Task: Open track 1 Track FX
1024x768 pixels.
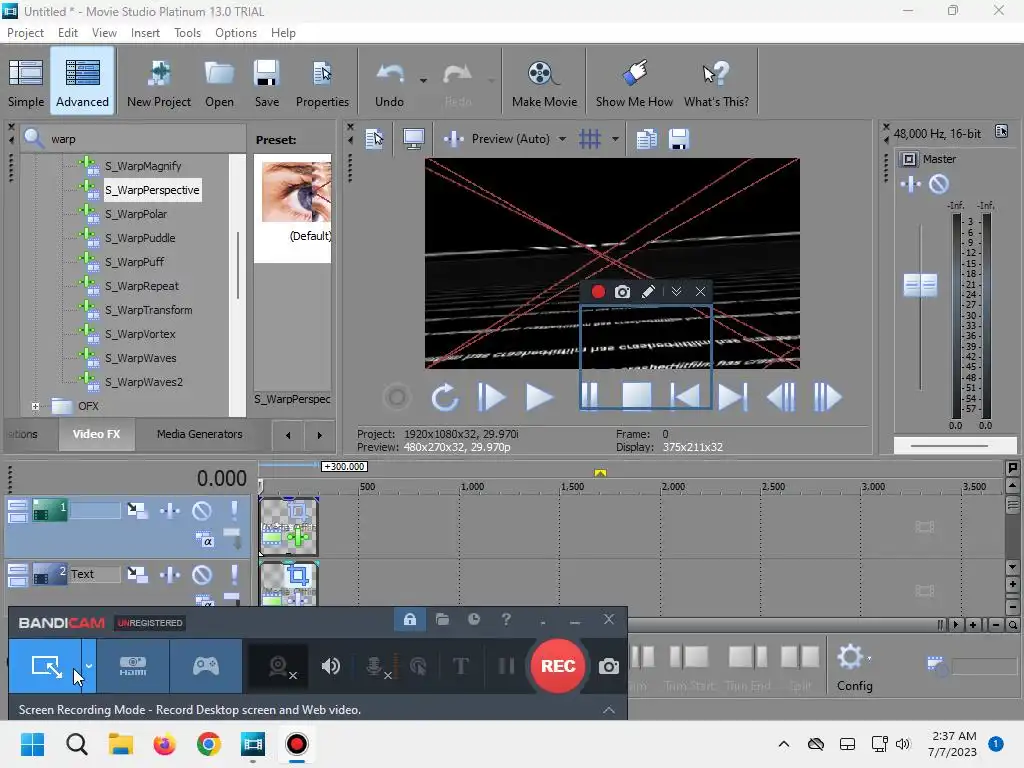Action: click(x=170, y=510)
